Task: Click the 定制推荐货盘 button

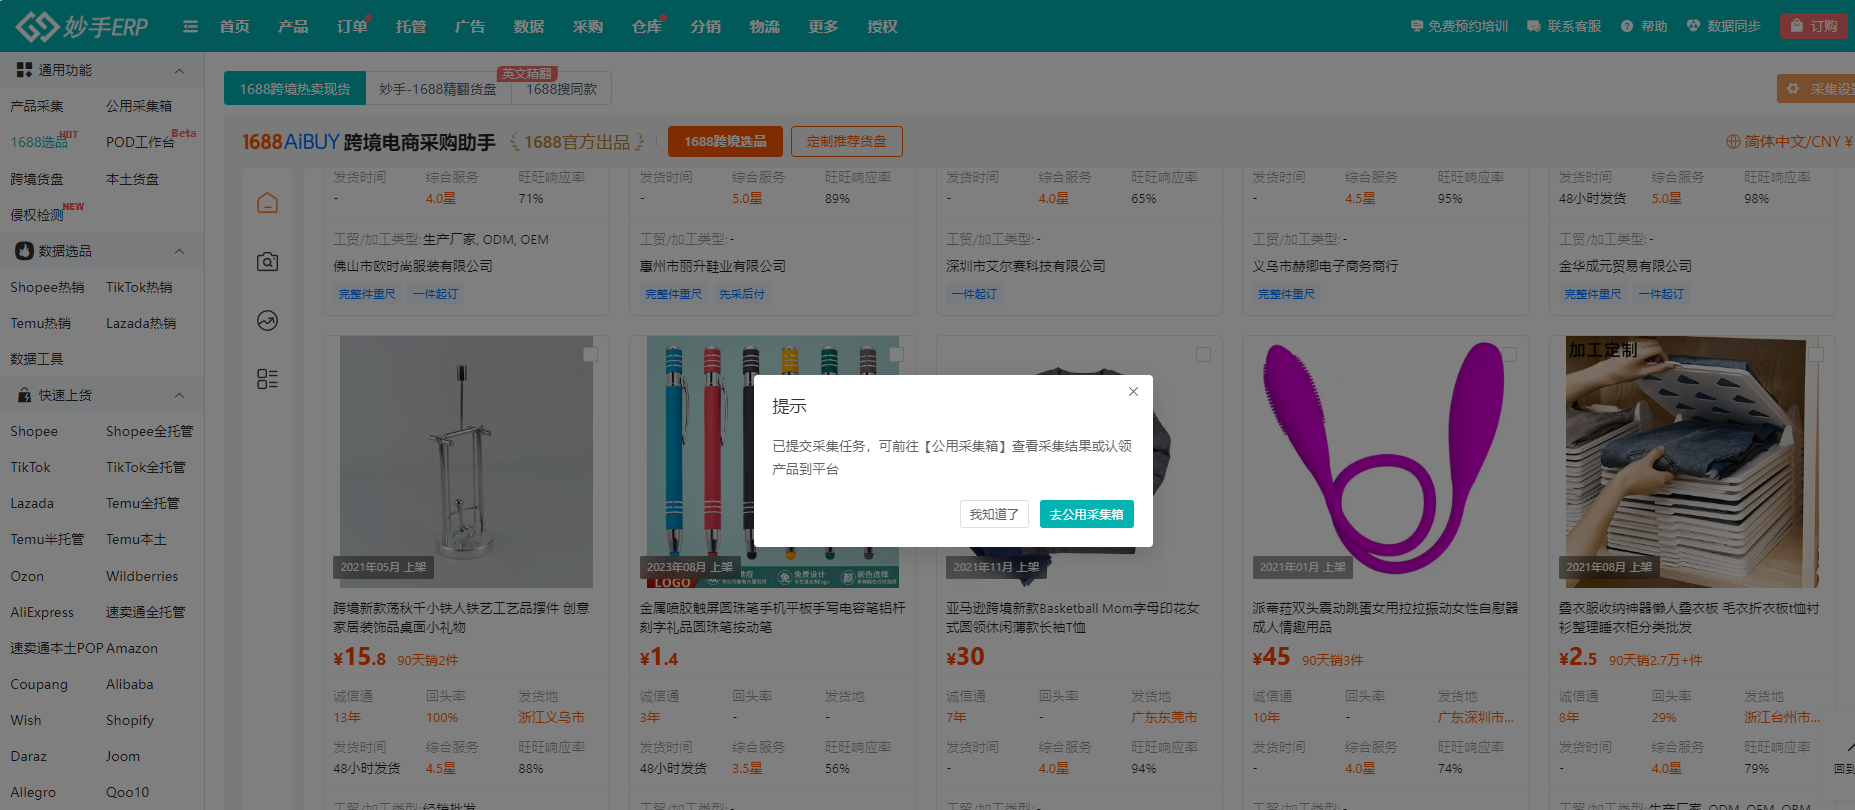Action: coord(846,141)
